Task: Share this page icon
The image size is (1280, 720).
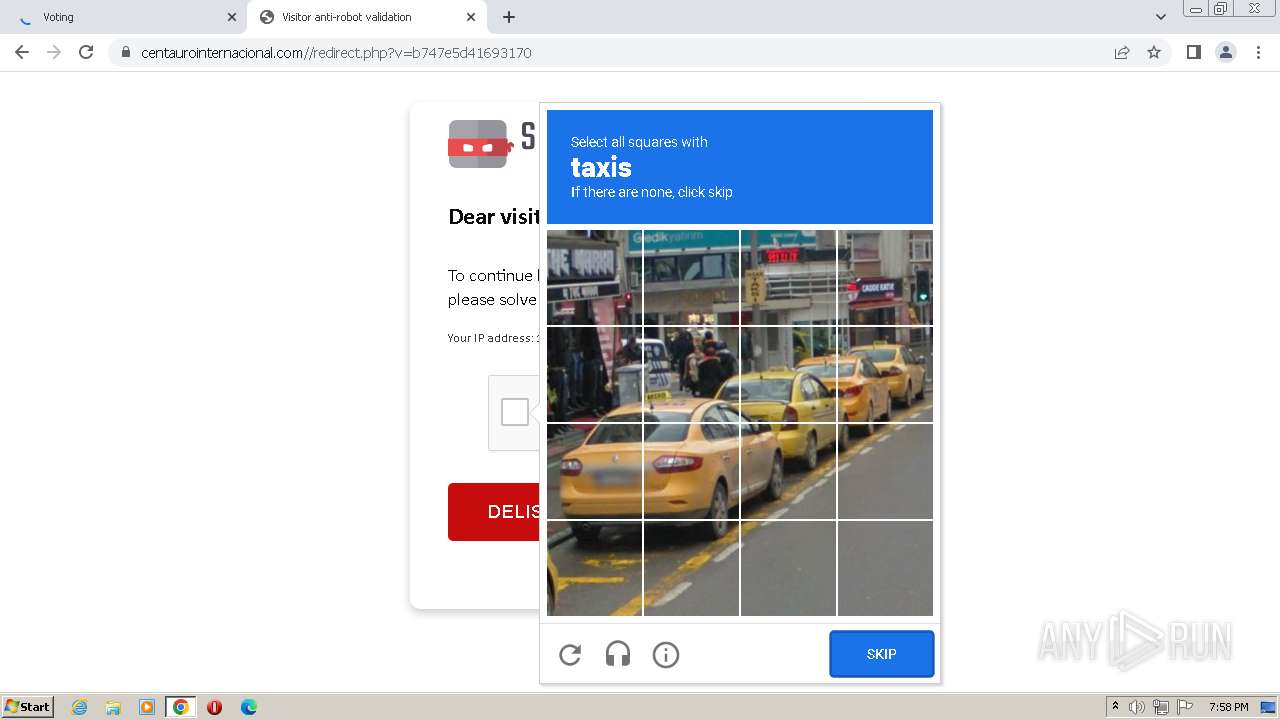Action: (x=1122, y=52)
